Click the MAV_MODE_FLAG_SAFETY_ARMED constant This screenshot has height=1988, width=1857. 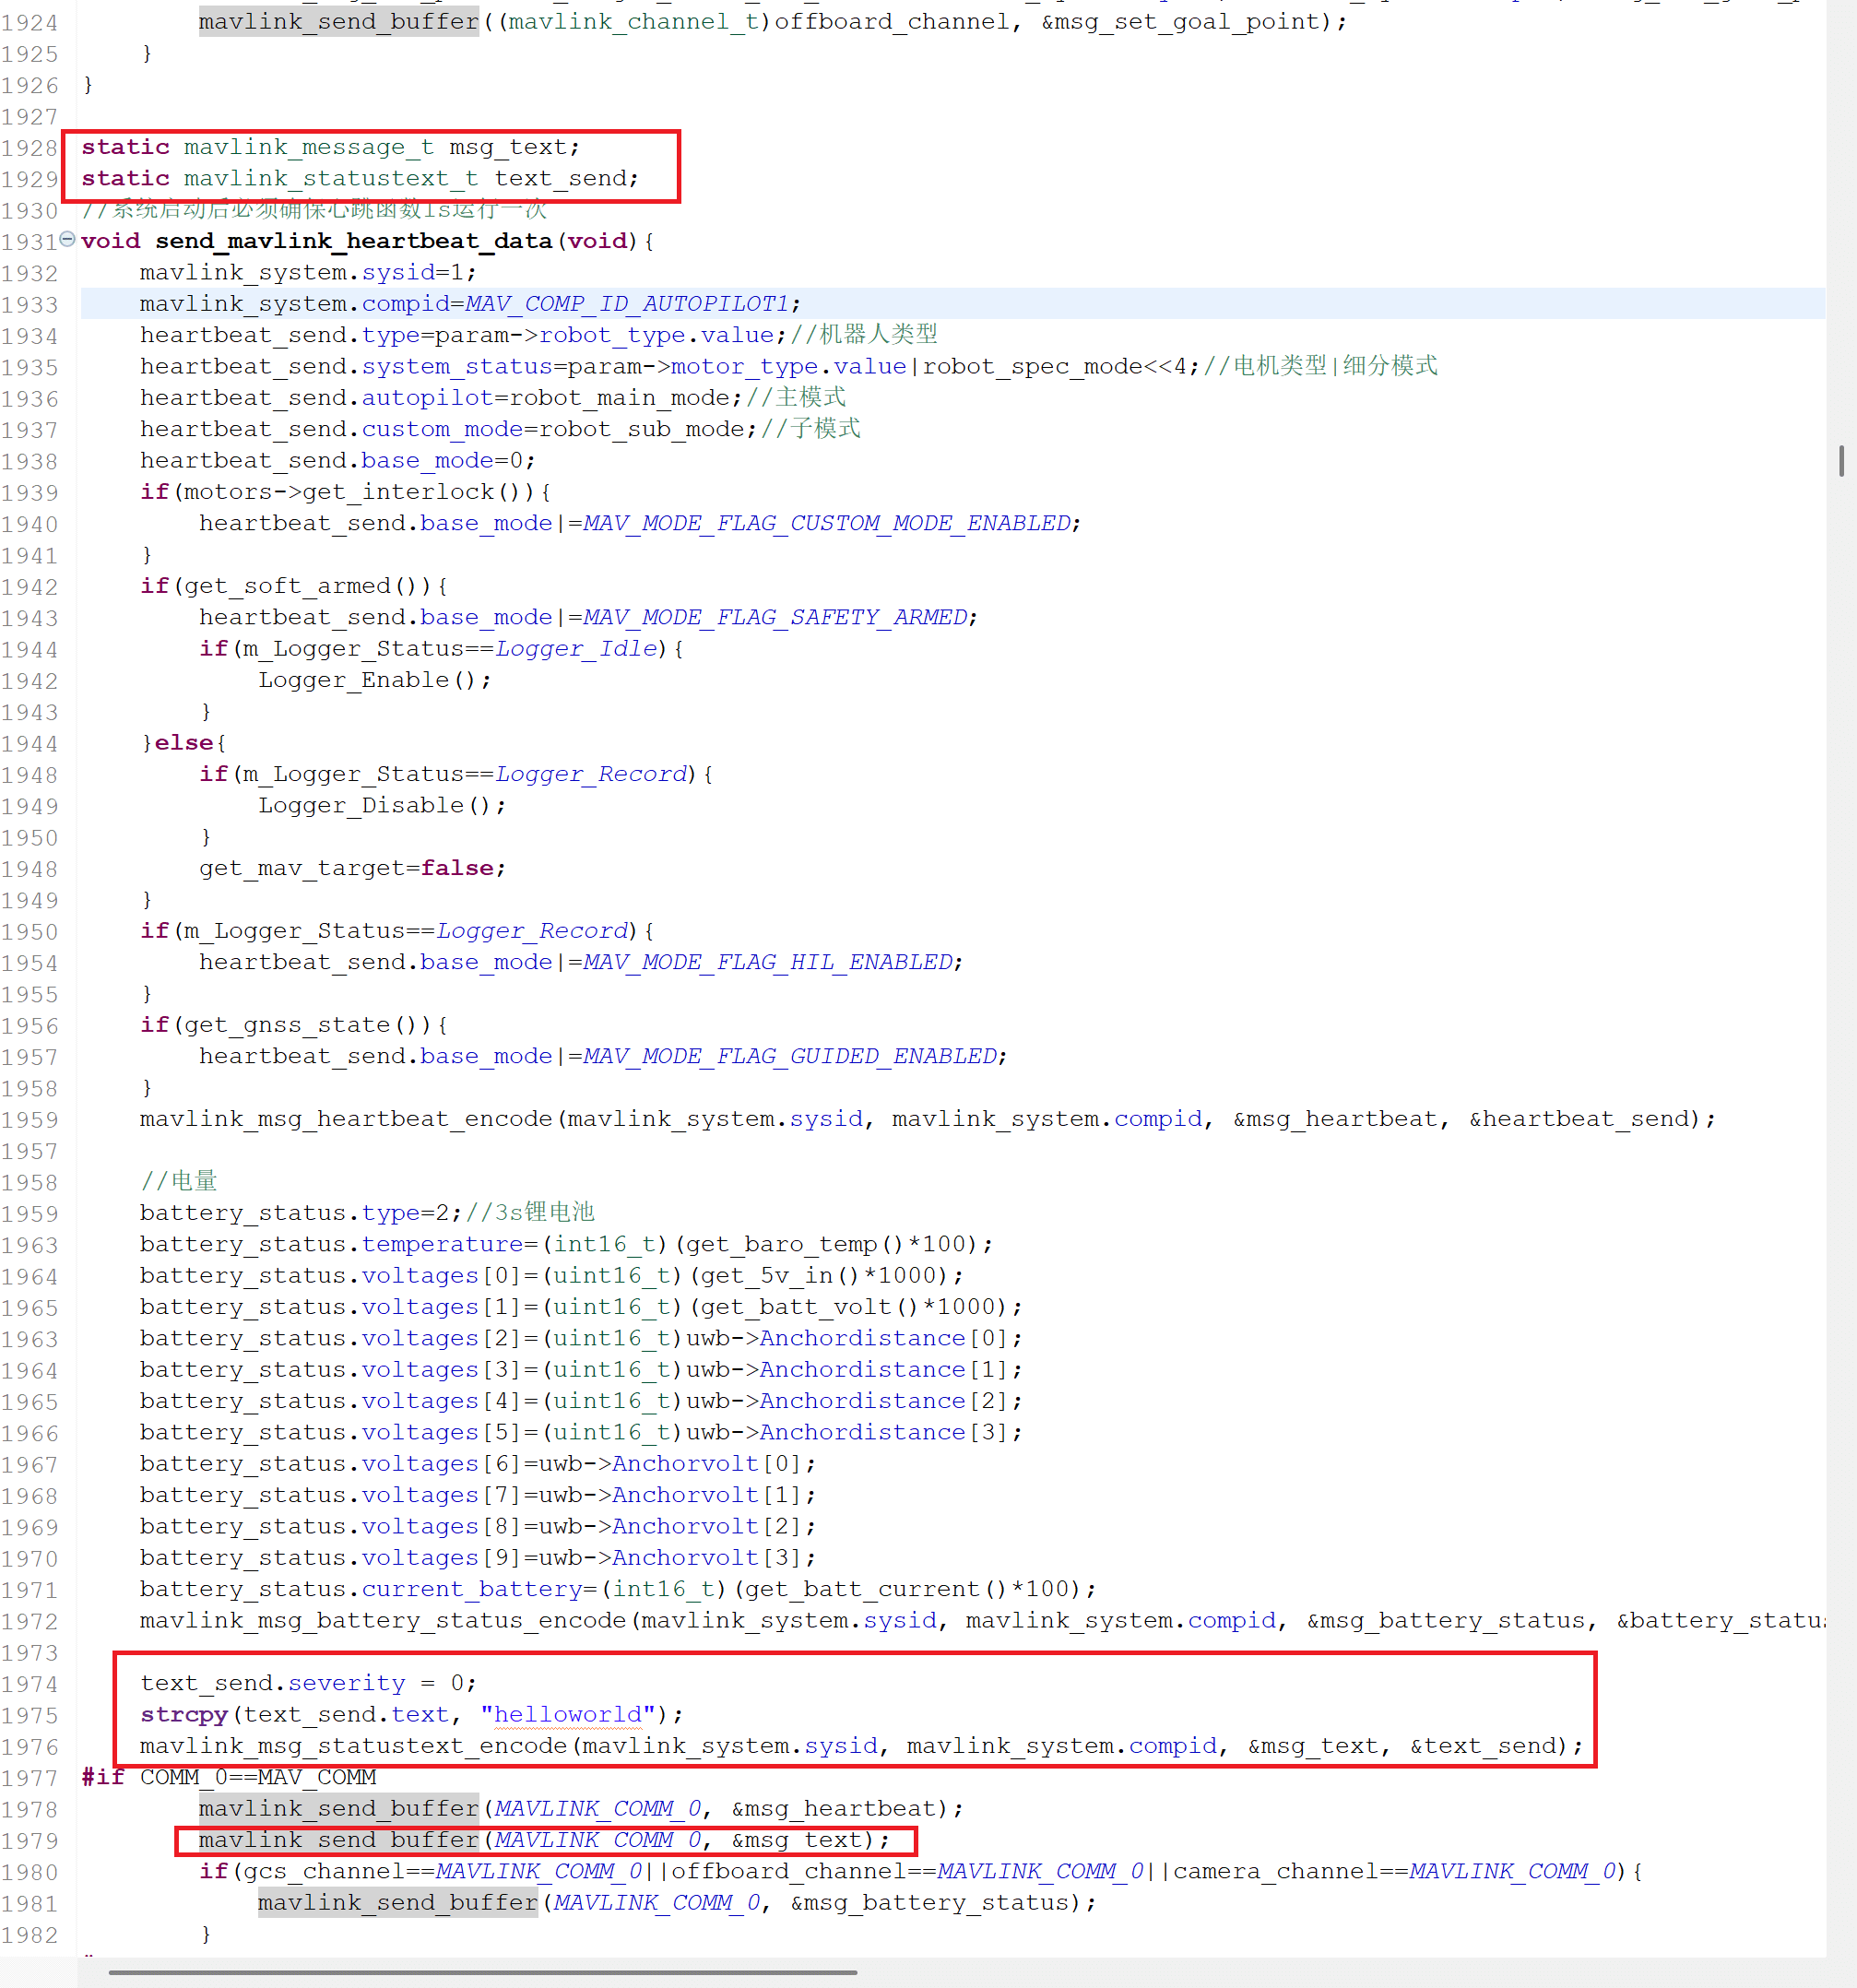(775, 617)
